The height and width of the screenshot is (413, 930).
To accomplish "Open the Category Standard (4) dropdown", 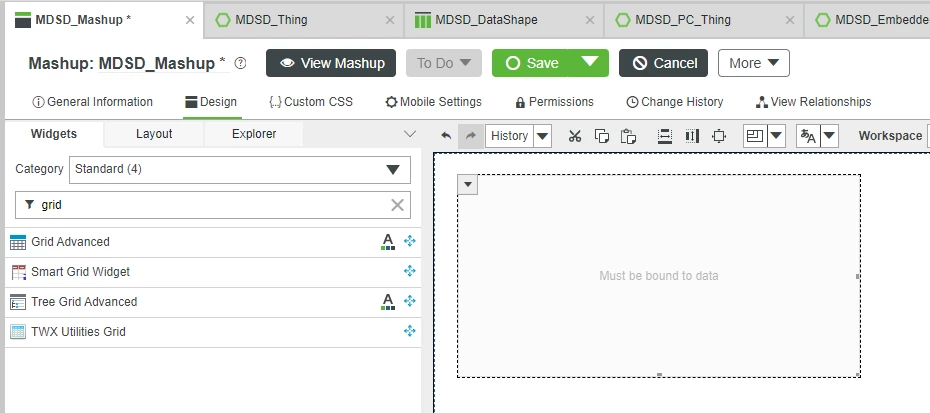I will 240,170.
